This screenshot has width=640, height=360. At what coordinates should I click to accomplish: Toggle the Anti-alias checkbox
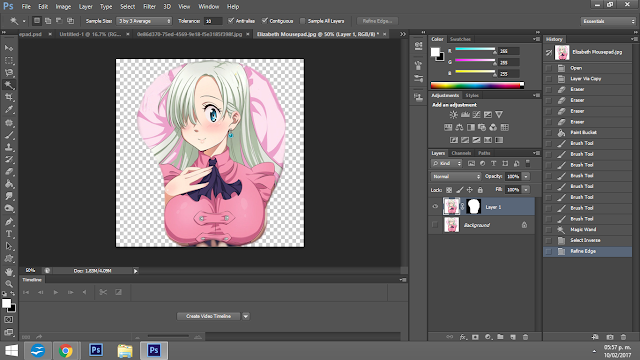tap(231, 20)
